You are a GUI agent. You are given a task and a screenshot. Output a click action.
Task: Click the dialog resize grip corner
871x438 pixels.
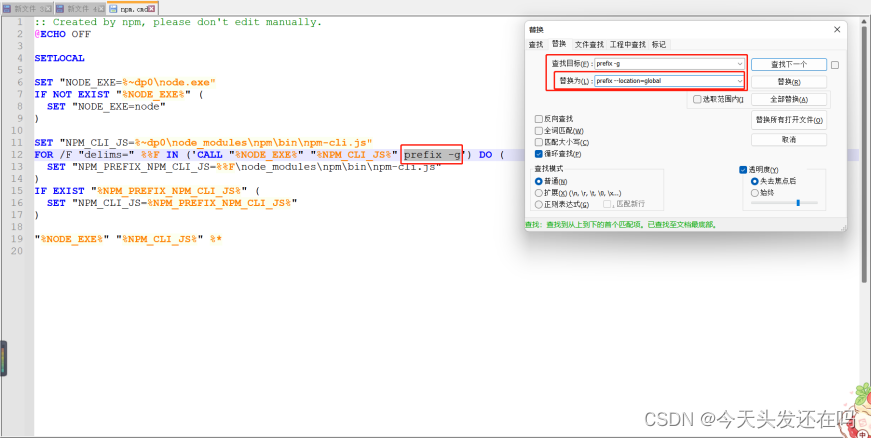click(843, 227)
